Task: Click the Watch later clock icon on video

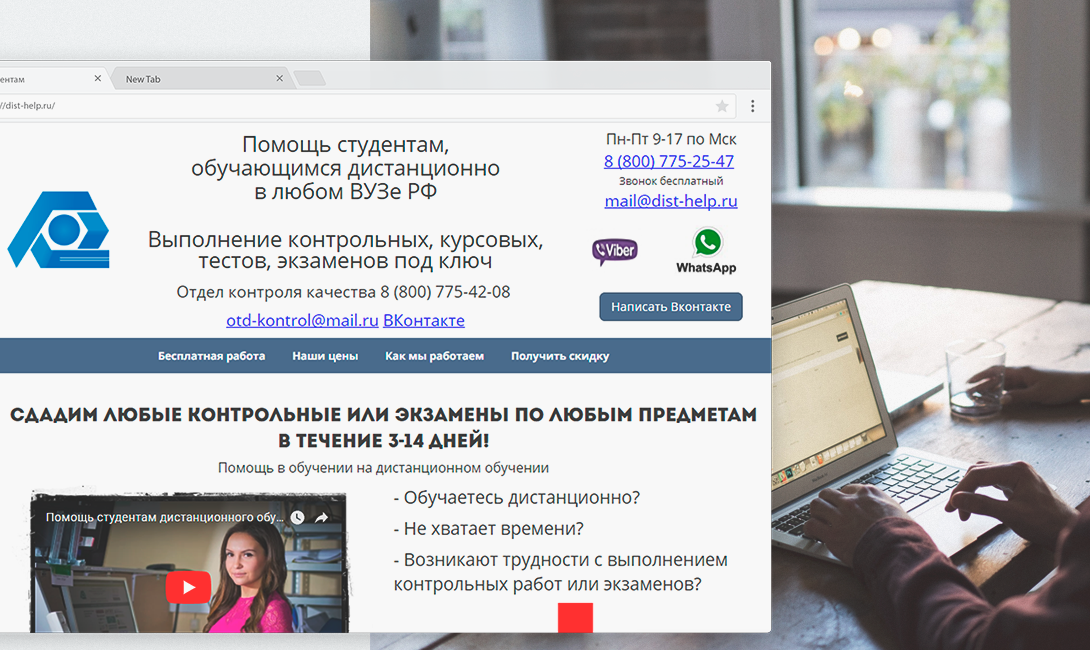Action: click(x=298, y=517)
